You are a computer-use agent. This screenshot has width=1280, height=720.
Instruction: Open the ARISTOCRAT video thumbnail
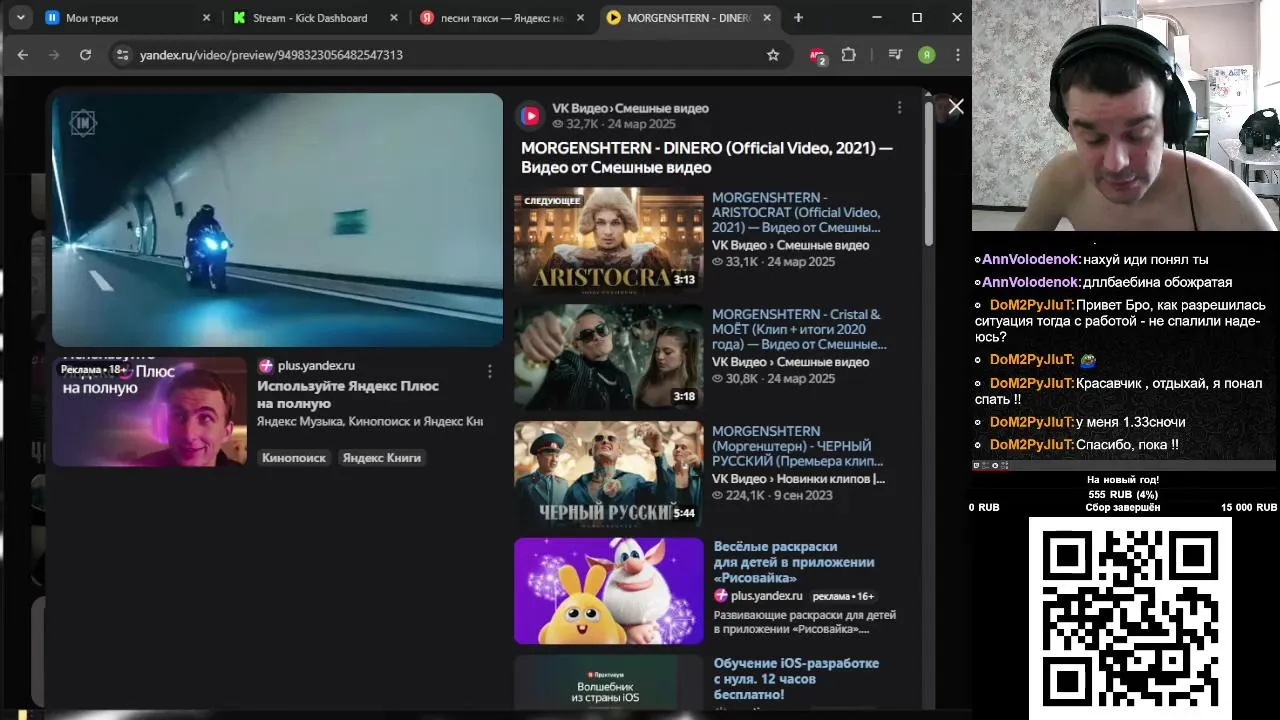[x=609, y=240]
